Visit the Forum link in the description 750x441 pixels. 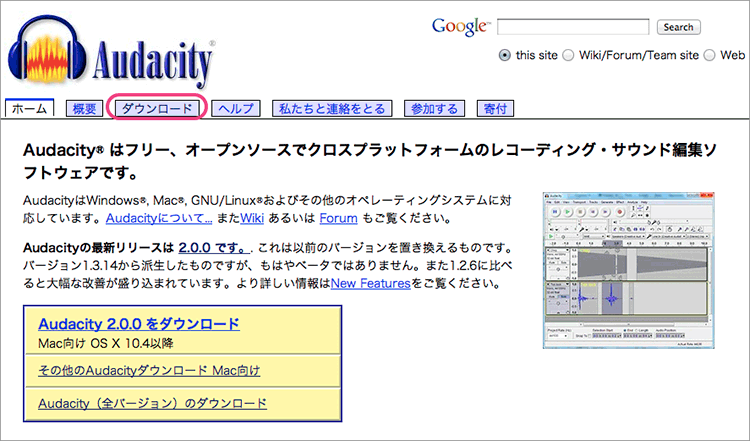pos(338,217)
